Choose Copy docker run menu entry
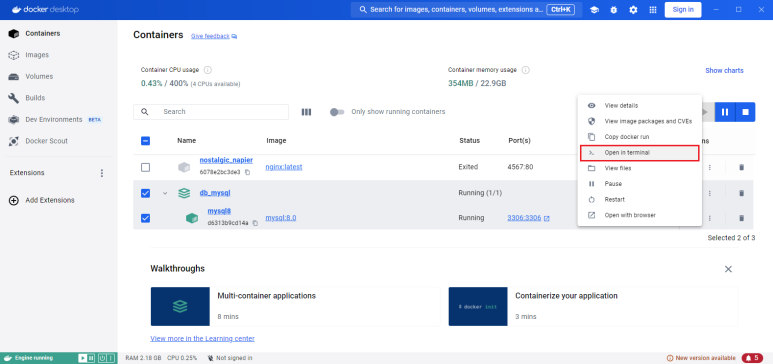773x364 pixels. tap(640, 137)
